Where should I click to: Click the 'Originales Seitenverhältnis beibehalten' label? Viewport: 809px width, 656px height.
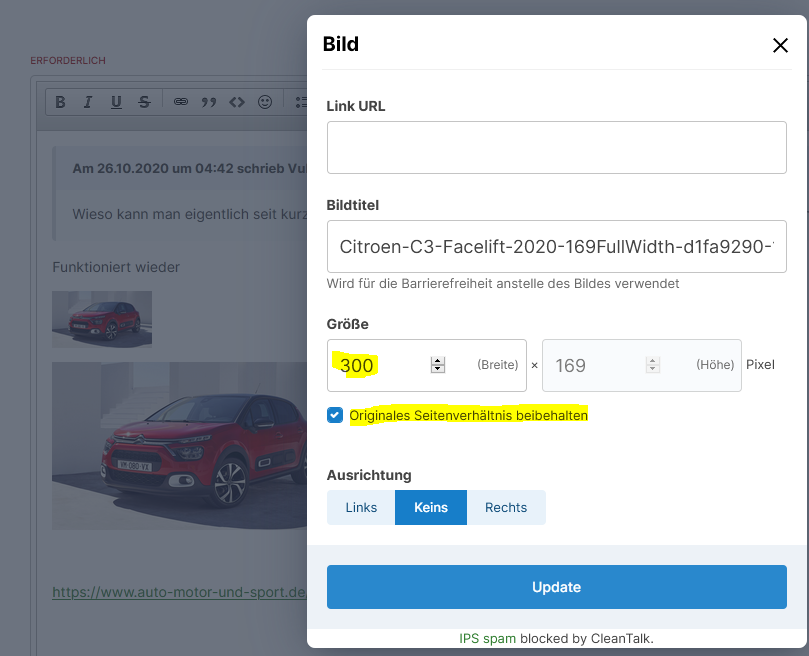(468, 415)
